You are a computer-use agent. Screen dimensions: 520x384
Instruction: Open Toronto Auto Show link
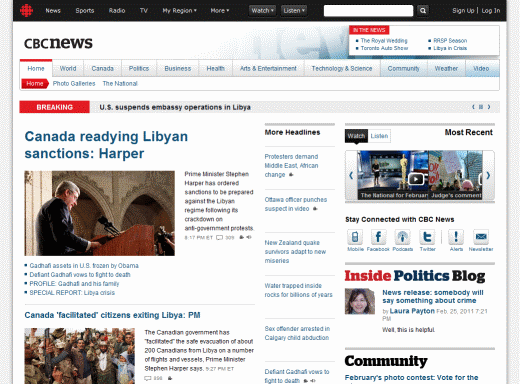(384, 48)
